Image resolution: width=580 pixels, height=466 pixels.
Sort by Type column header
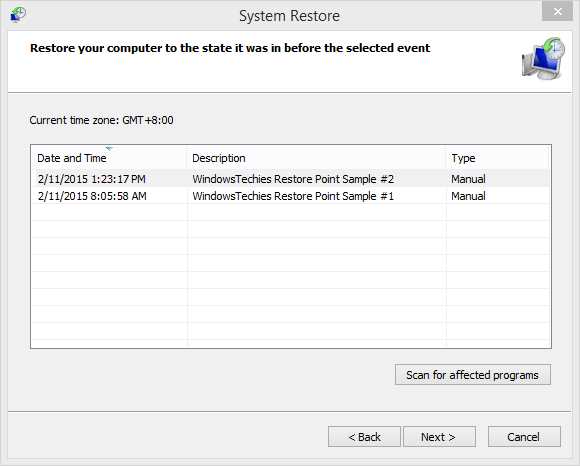coord(498,158)
